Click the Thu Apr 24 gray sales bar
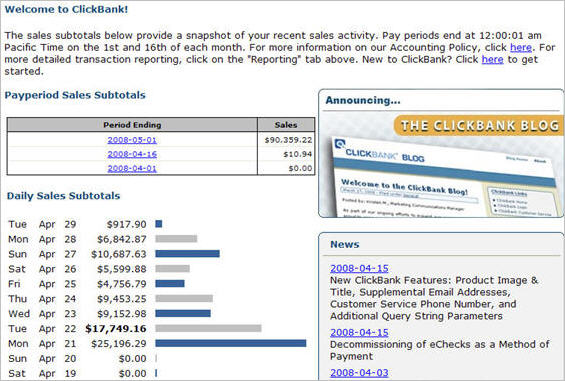 (184, 298)
